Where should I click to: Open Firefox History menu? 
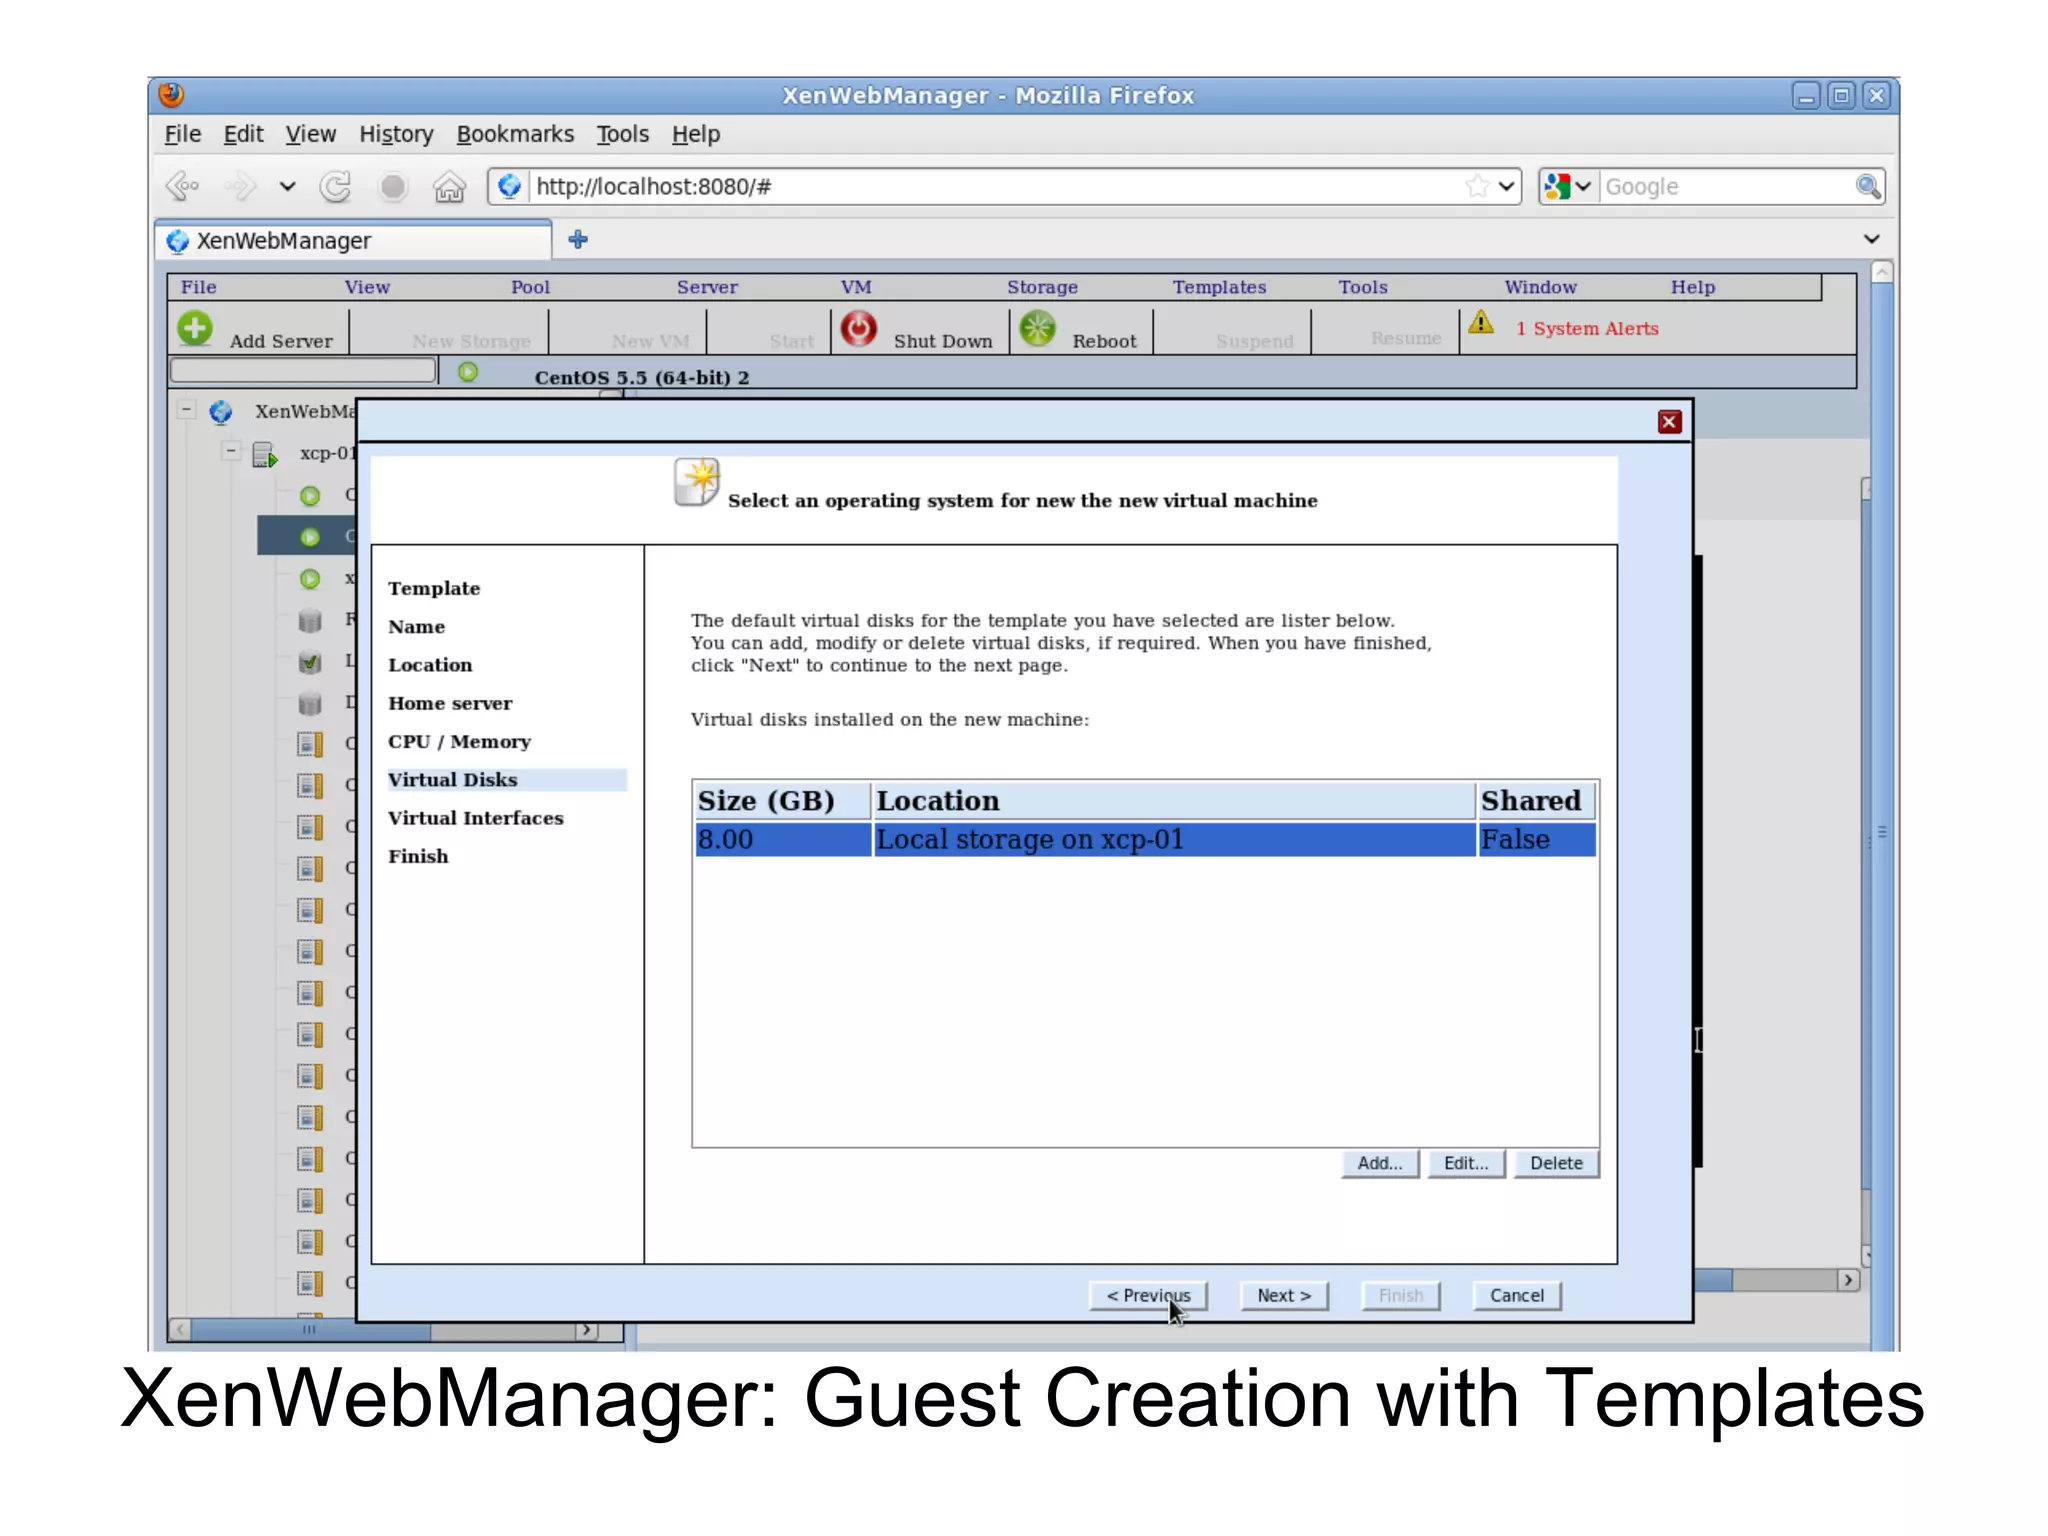point(396,134)
